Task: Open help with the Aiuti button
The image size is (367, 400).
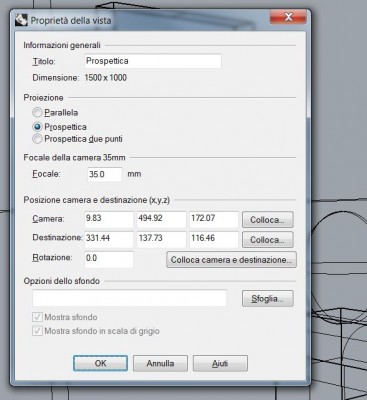Action: (x=220, y=363)
